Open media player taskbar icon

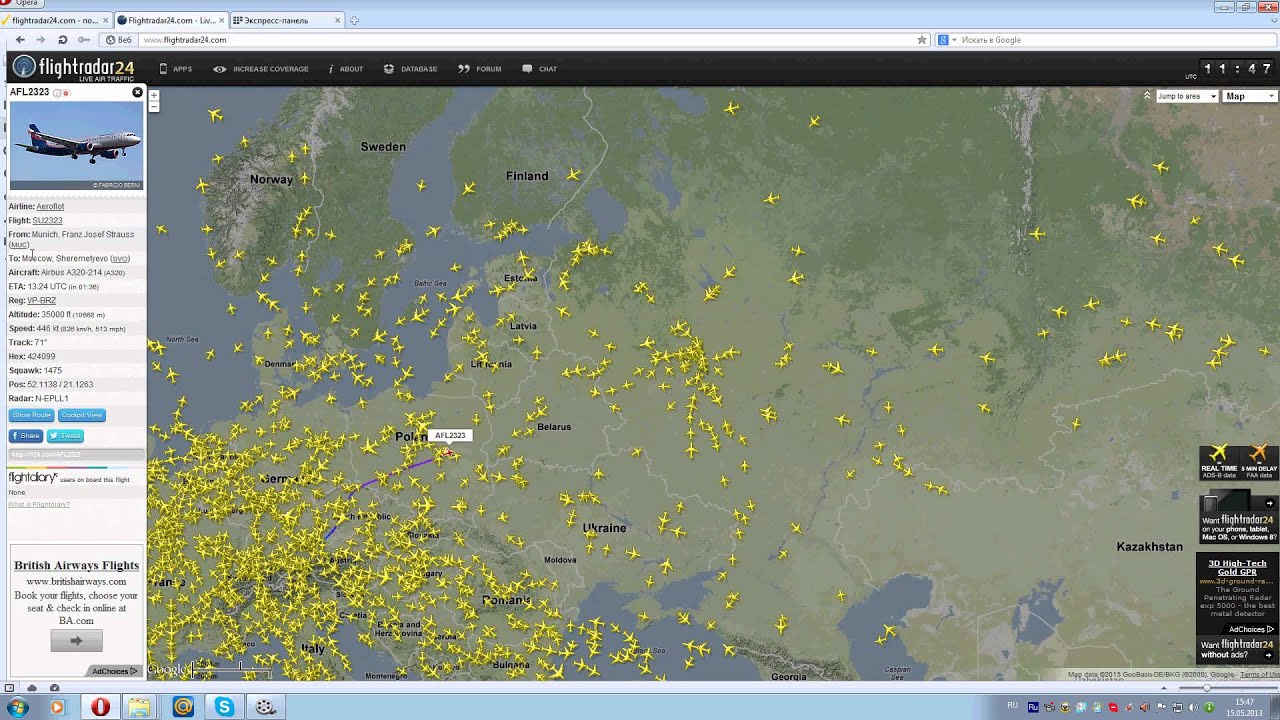tap(57, 707)
